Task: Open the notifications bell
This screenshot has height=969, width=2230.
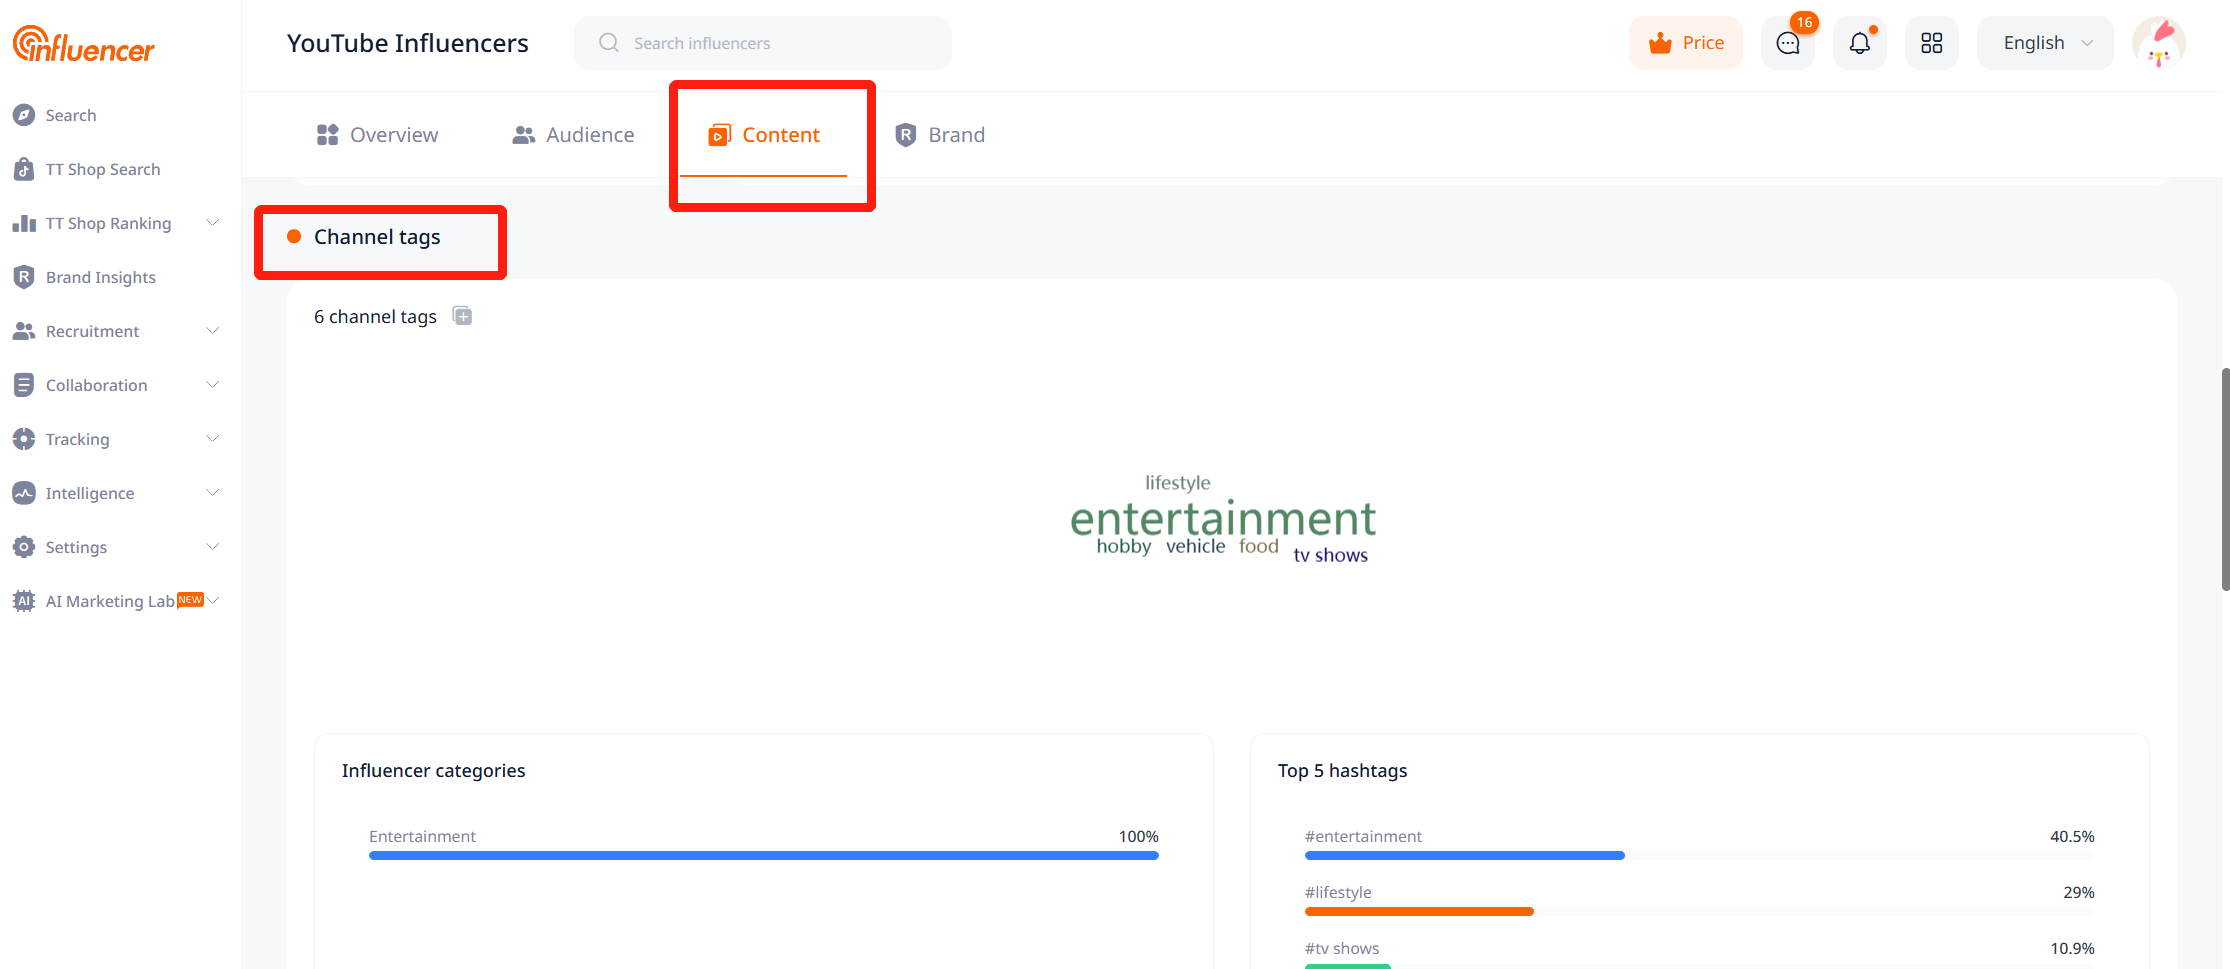Action: click(x=1859, y=43)
